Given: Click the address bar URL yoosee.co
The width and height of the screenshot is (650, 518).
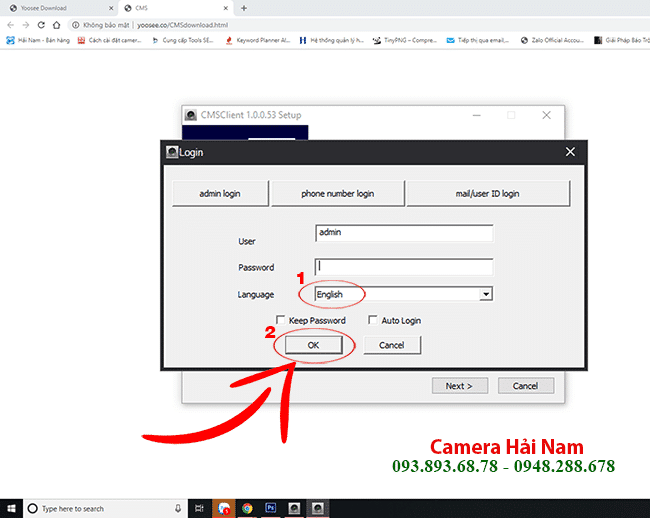Looking at the screenshot, I should point(182,25).
